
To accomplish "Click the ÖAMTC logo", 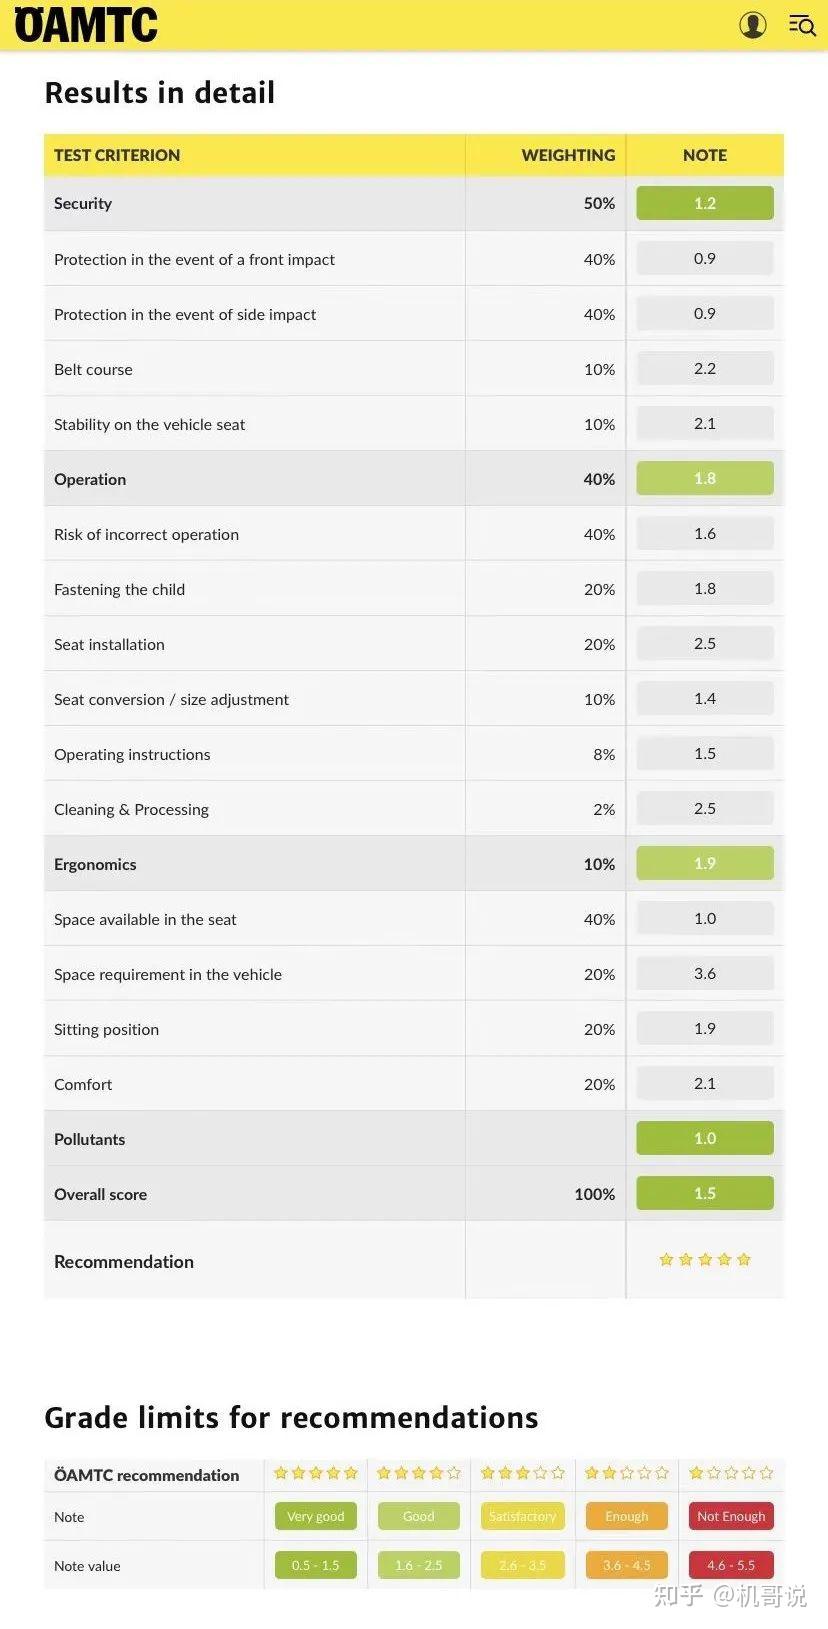I will pyautogui.click(x=86, y=25).
